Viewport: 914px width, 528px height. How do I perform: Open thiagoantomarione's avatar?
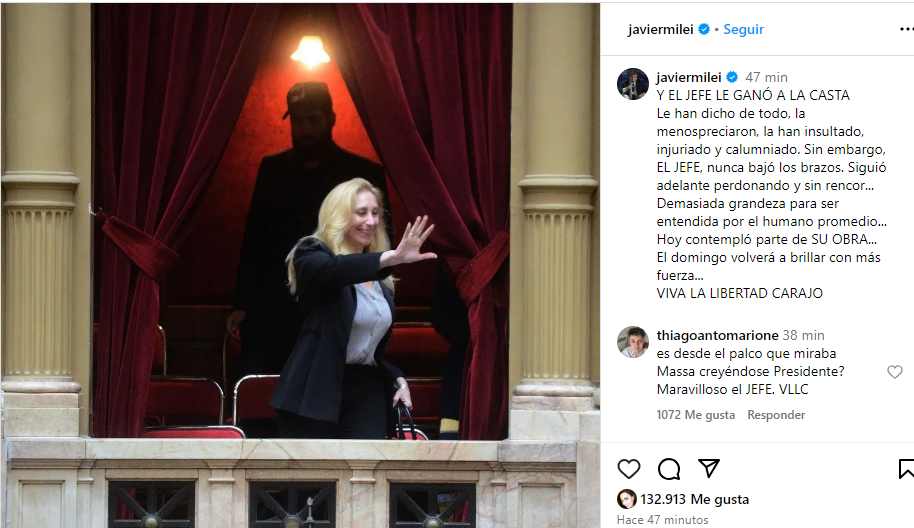[632, 342]
